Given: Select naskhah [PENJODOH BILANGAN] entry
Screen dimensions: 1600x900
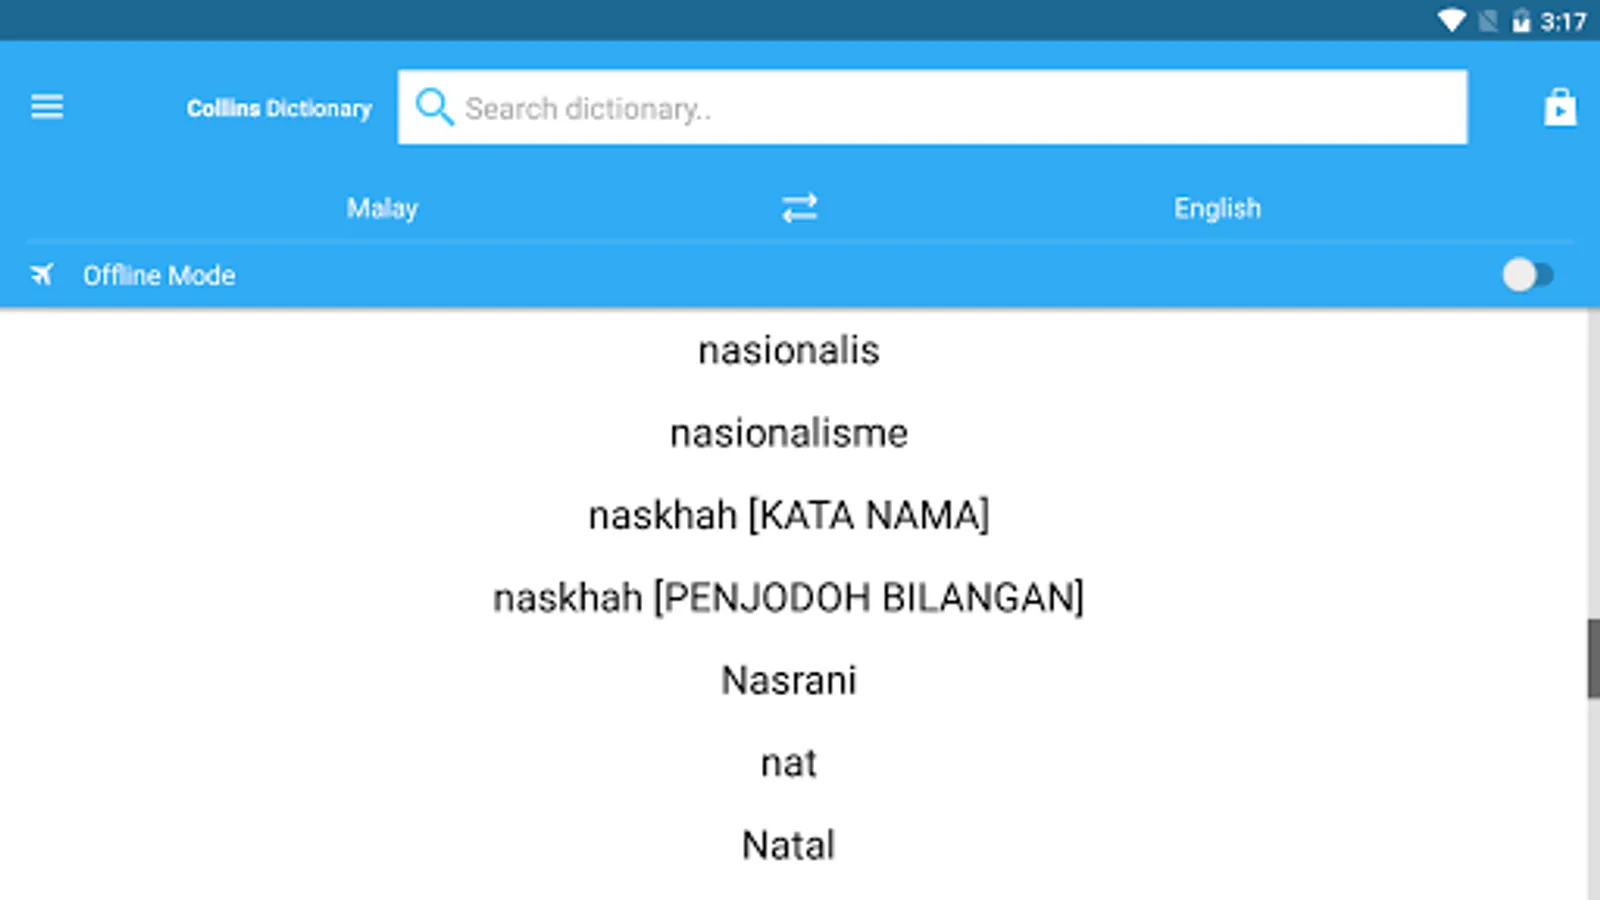Looking at the screenshot, I should click(x=789, y=598).
